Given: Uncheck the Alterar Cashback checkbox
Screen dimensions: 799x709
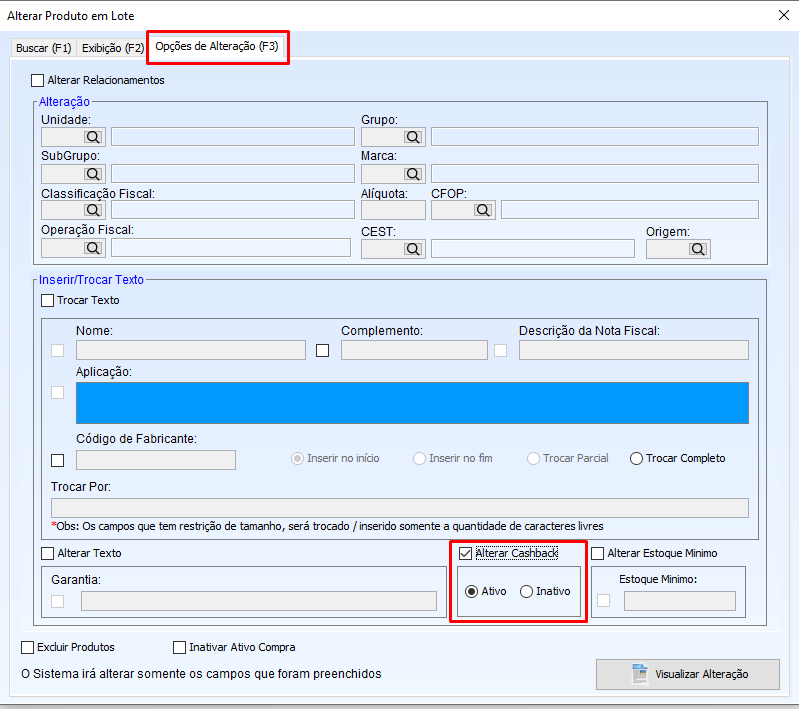Looking at the screenshot, I should click(466, 553).
